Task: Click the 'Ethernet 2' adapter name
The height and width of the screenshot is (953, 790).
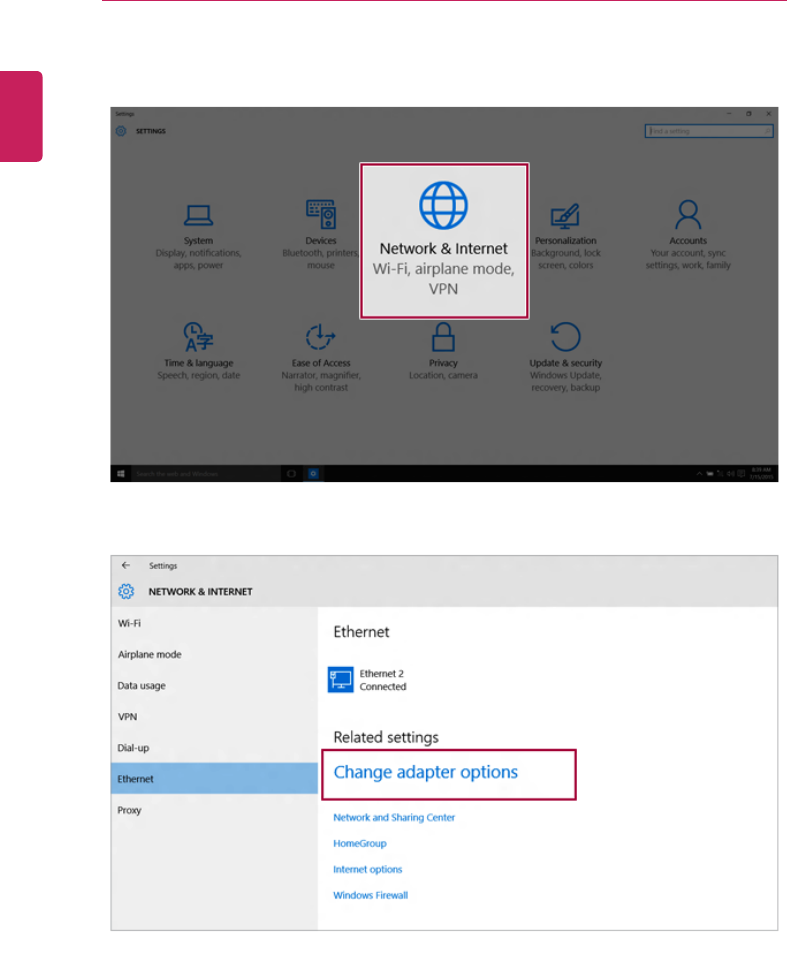Action: pyautogui.click(x=382, y=673)
